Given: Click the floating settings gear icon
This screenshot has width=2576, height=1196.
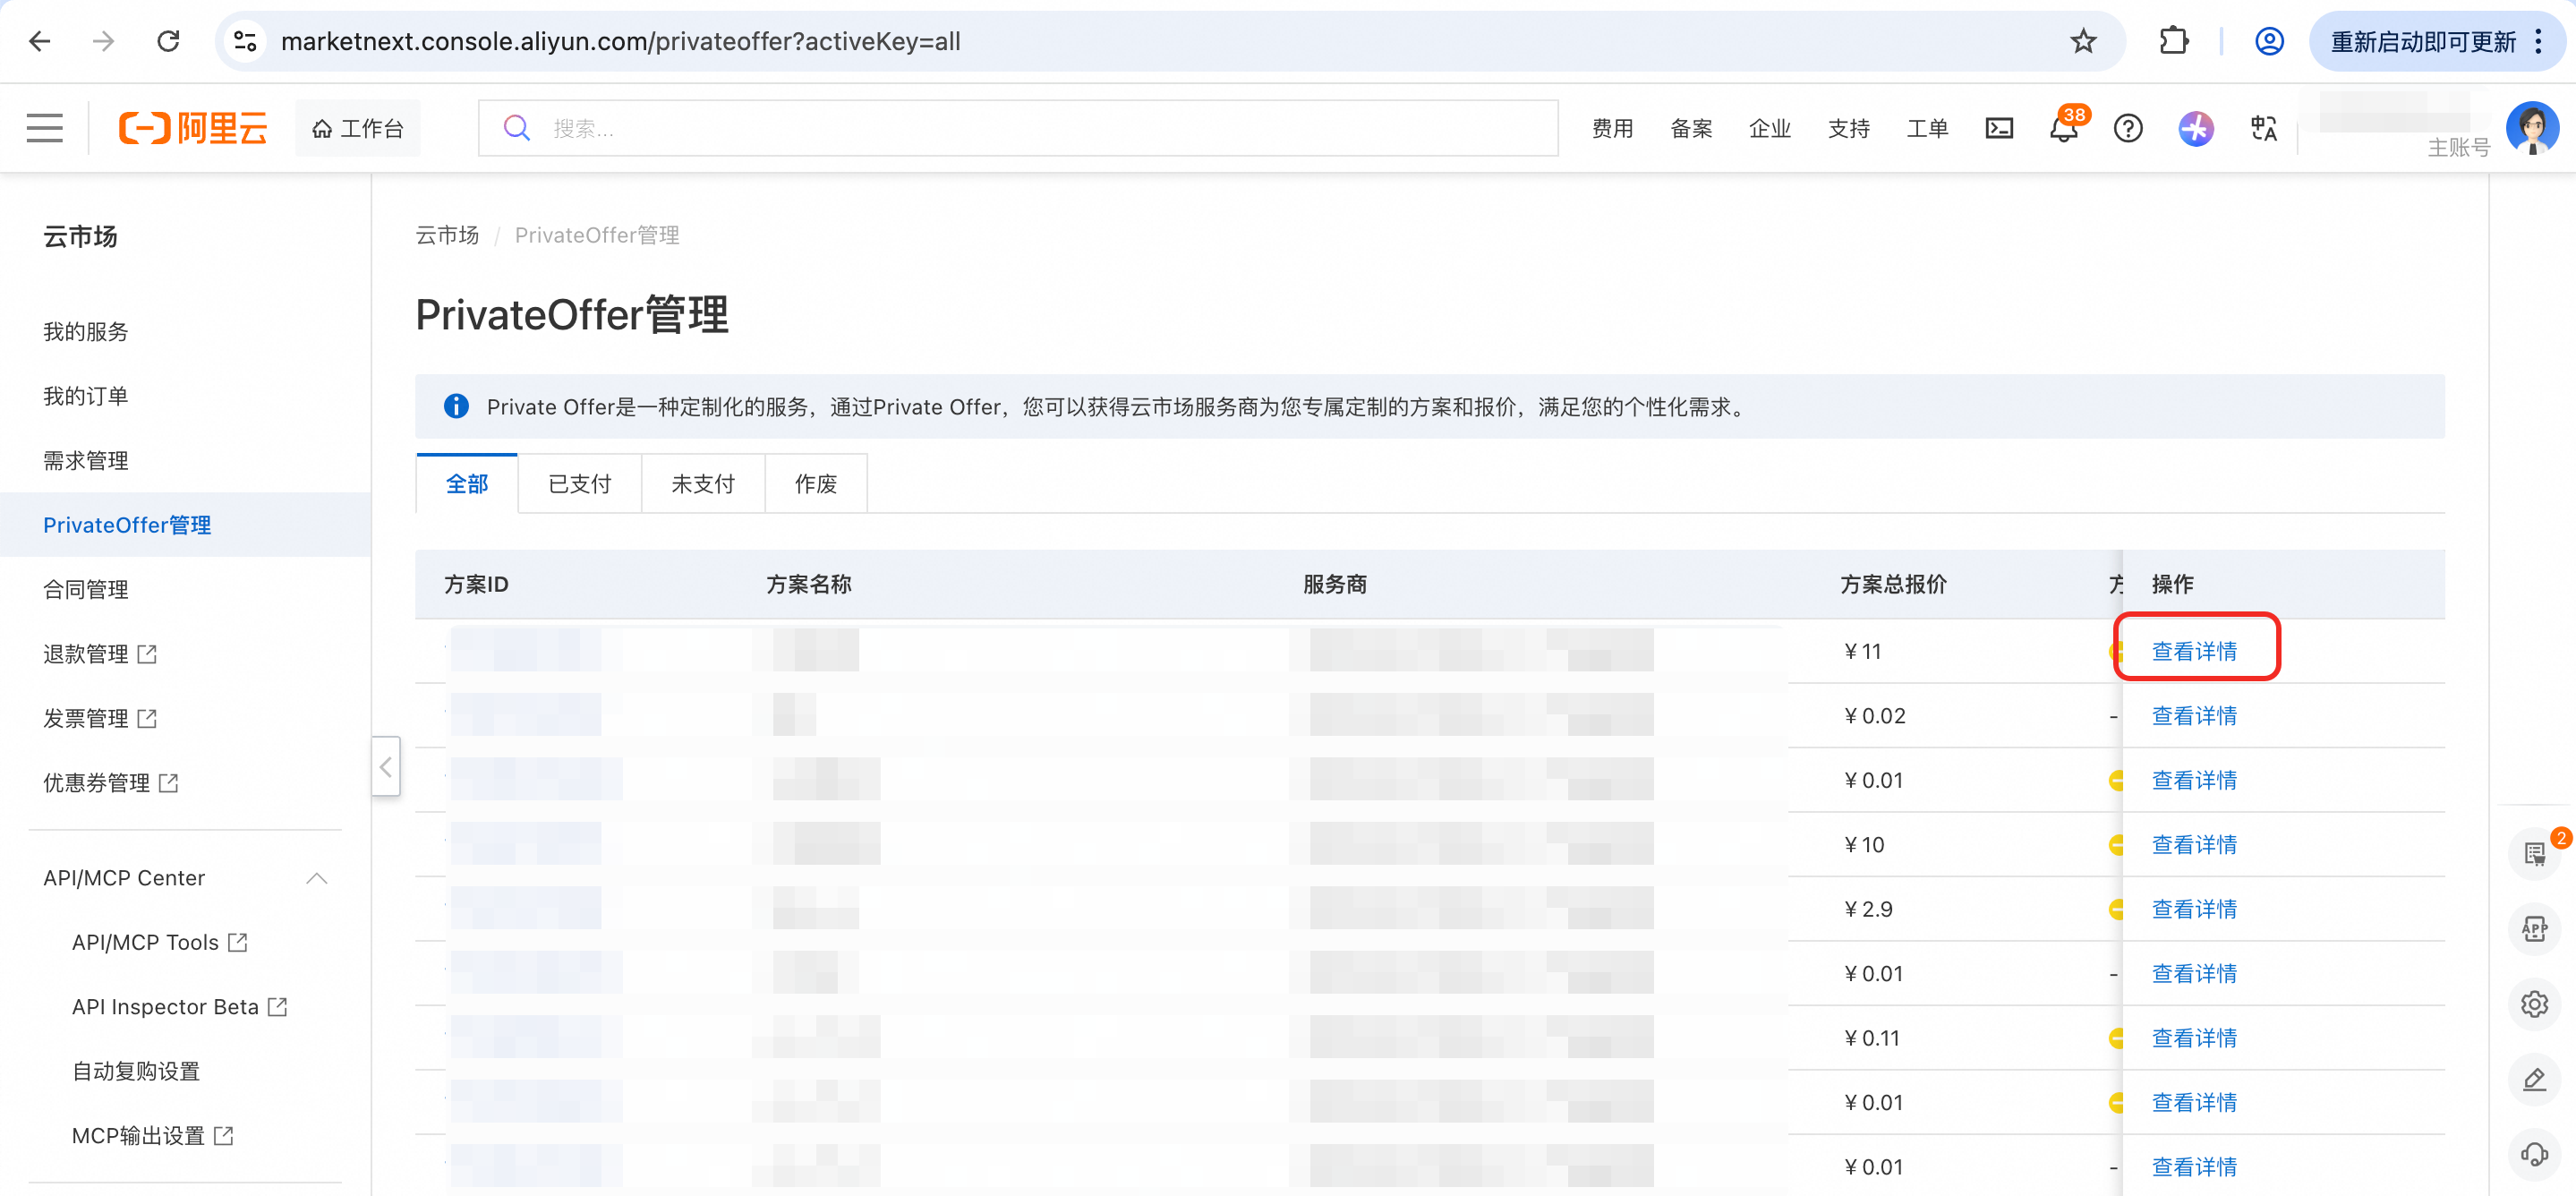Looking at the screenshot, I should (2533, 1004).
